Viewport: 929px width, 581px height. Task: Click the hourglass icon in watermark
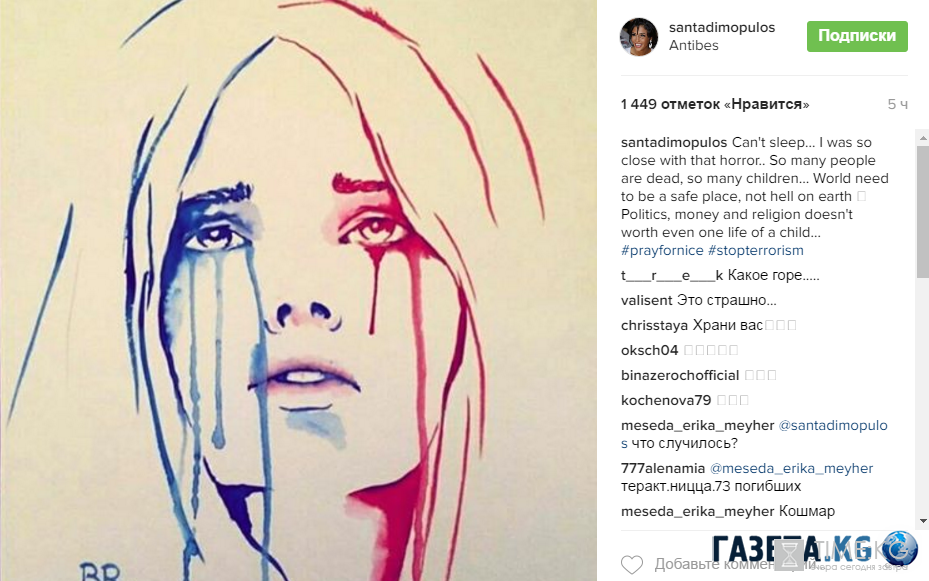tap(790, 554)
